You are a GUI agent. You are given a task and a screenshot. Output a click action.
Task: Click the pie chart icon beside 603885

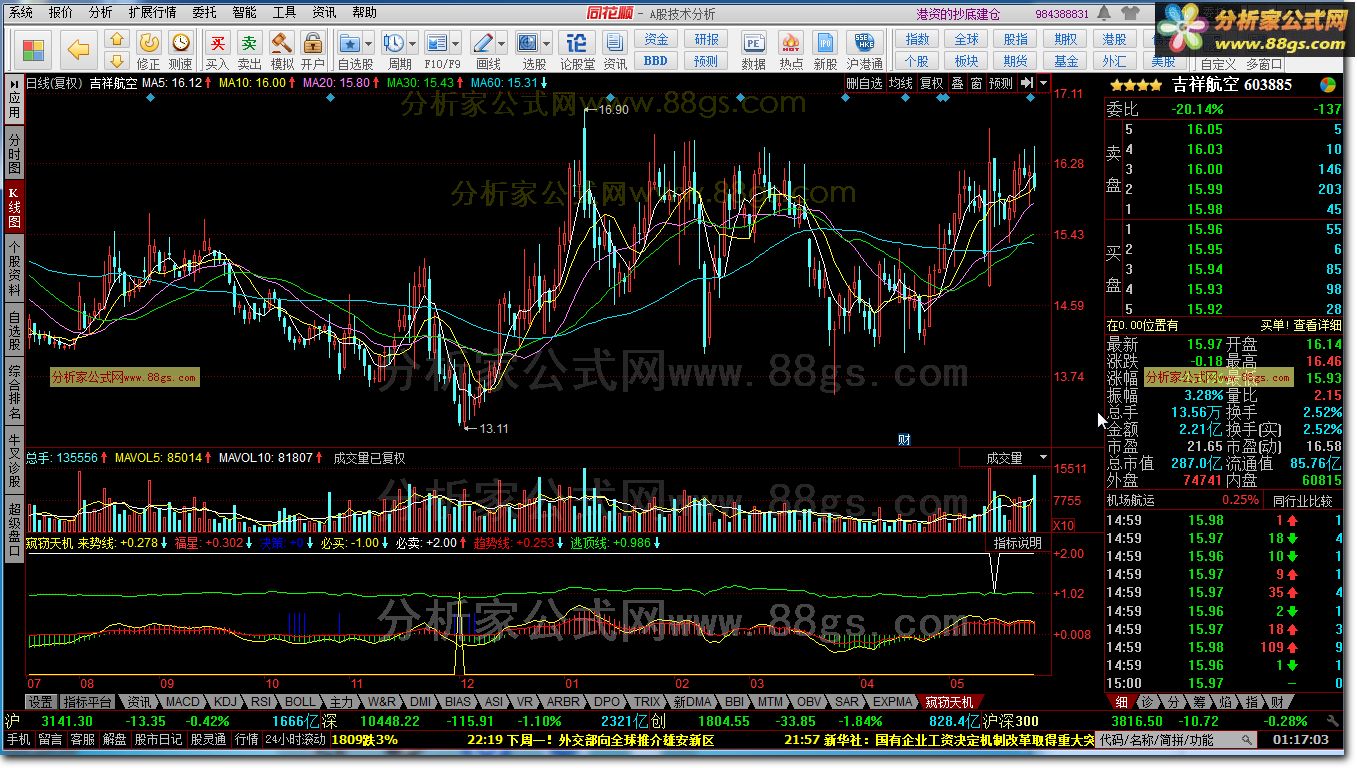pos(1327,85)
